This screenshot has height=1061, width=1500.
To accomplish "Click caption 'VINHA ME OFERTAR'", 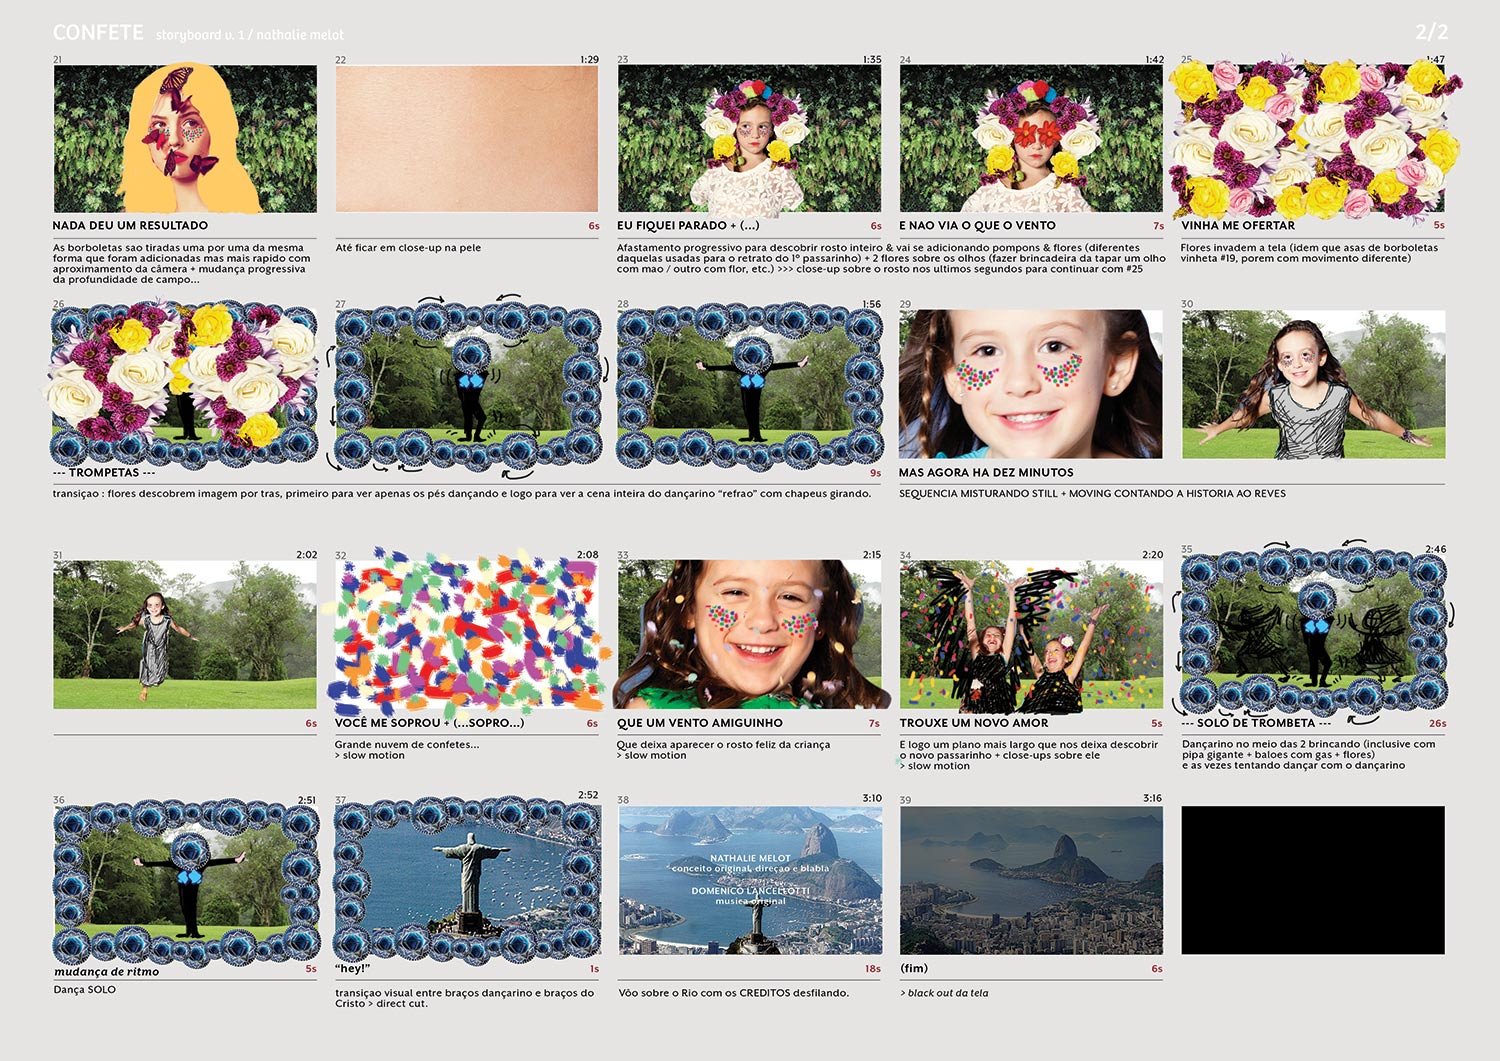I will click(1238, 226).
